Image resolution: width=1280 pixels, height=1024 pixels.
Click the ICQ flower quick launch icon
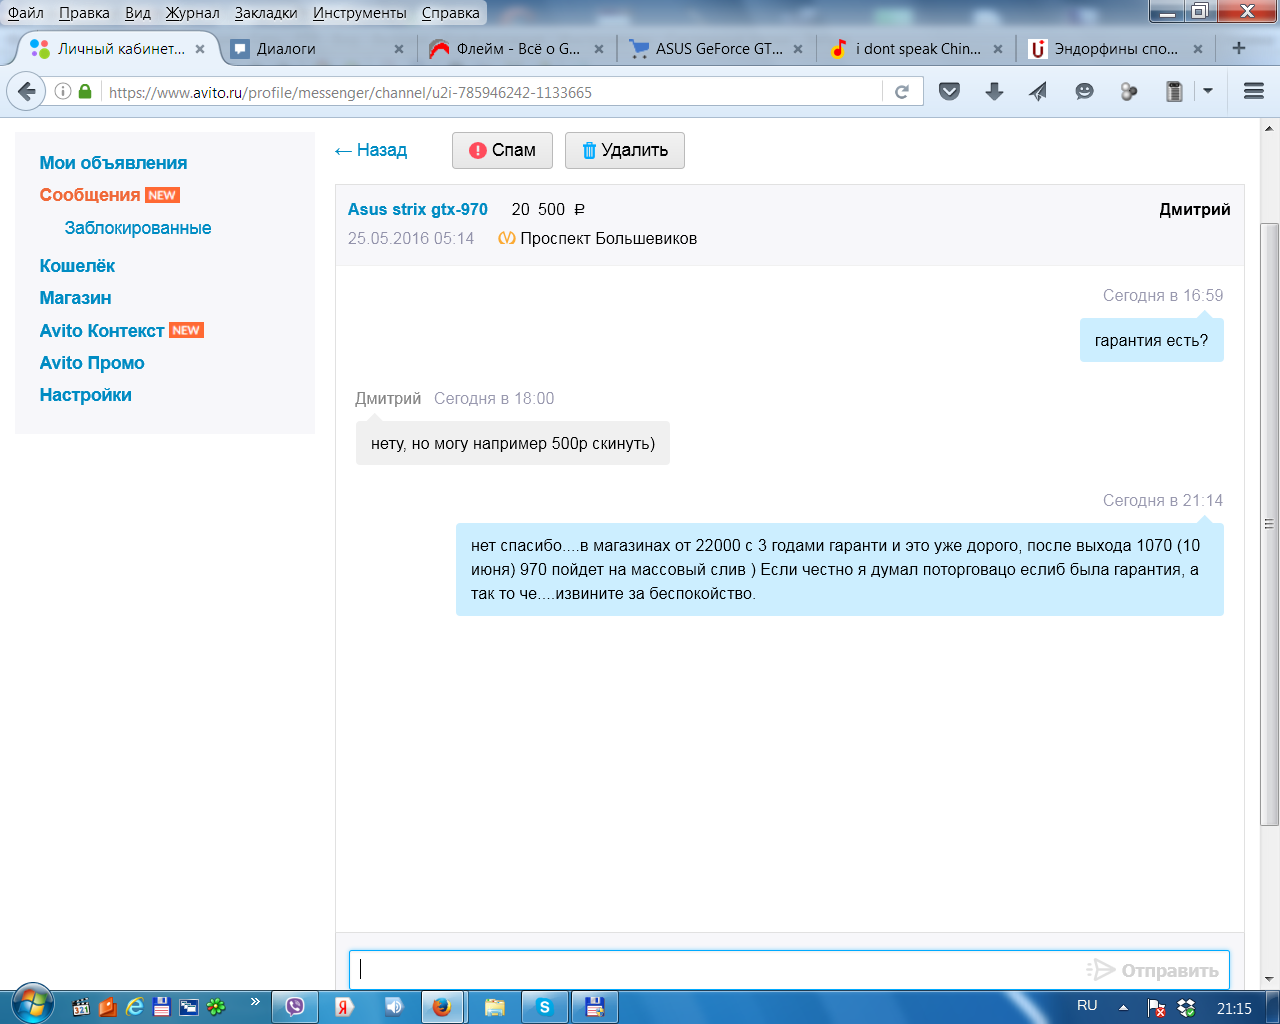coord(217,1007)
